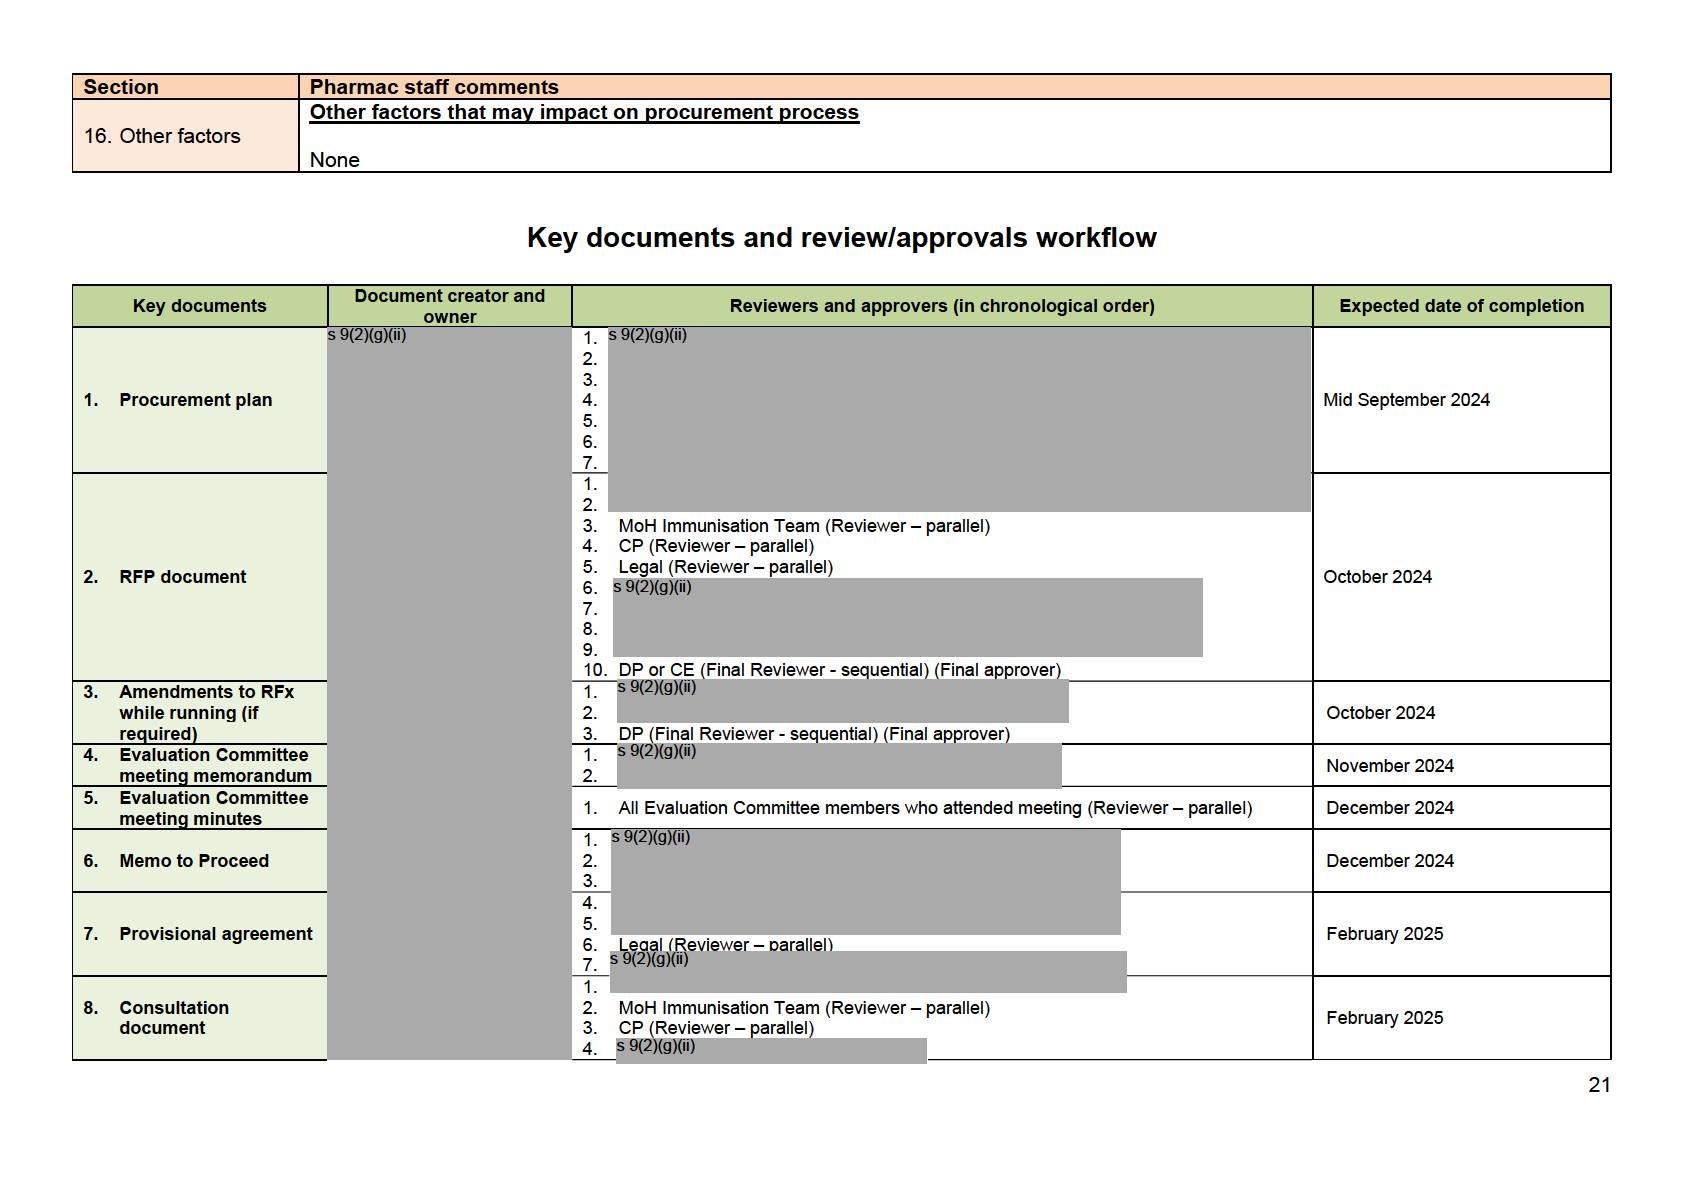Select 'Reviewers and approvers' column header
This screenshot has width=1682, height=1192.
pos(941,306)
